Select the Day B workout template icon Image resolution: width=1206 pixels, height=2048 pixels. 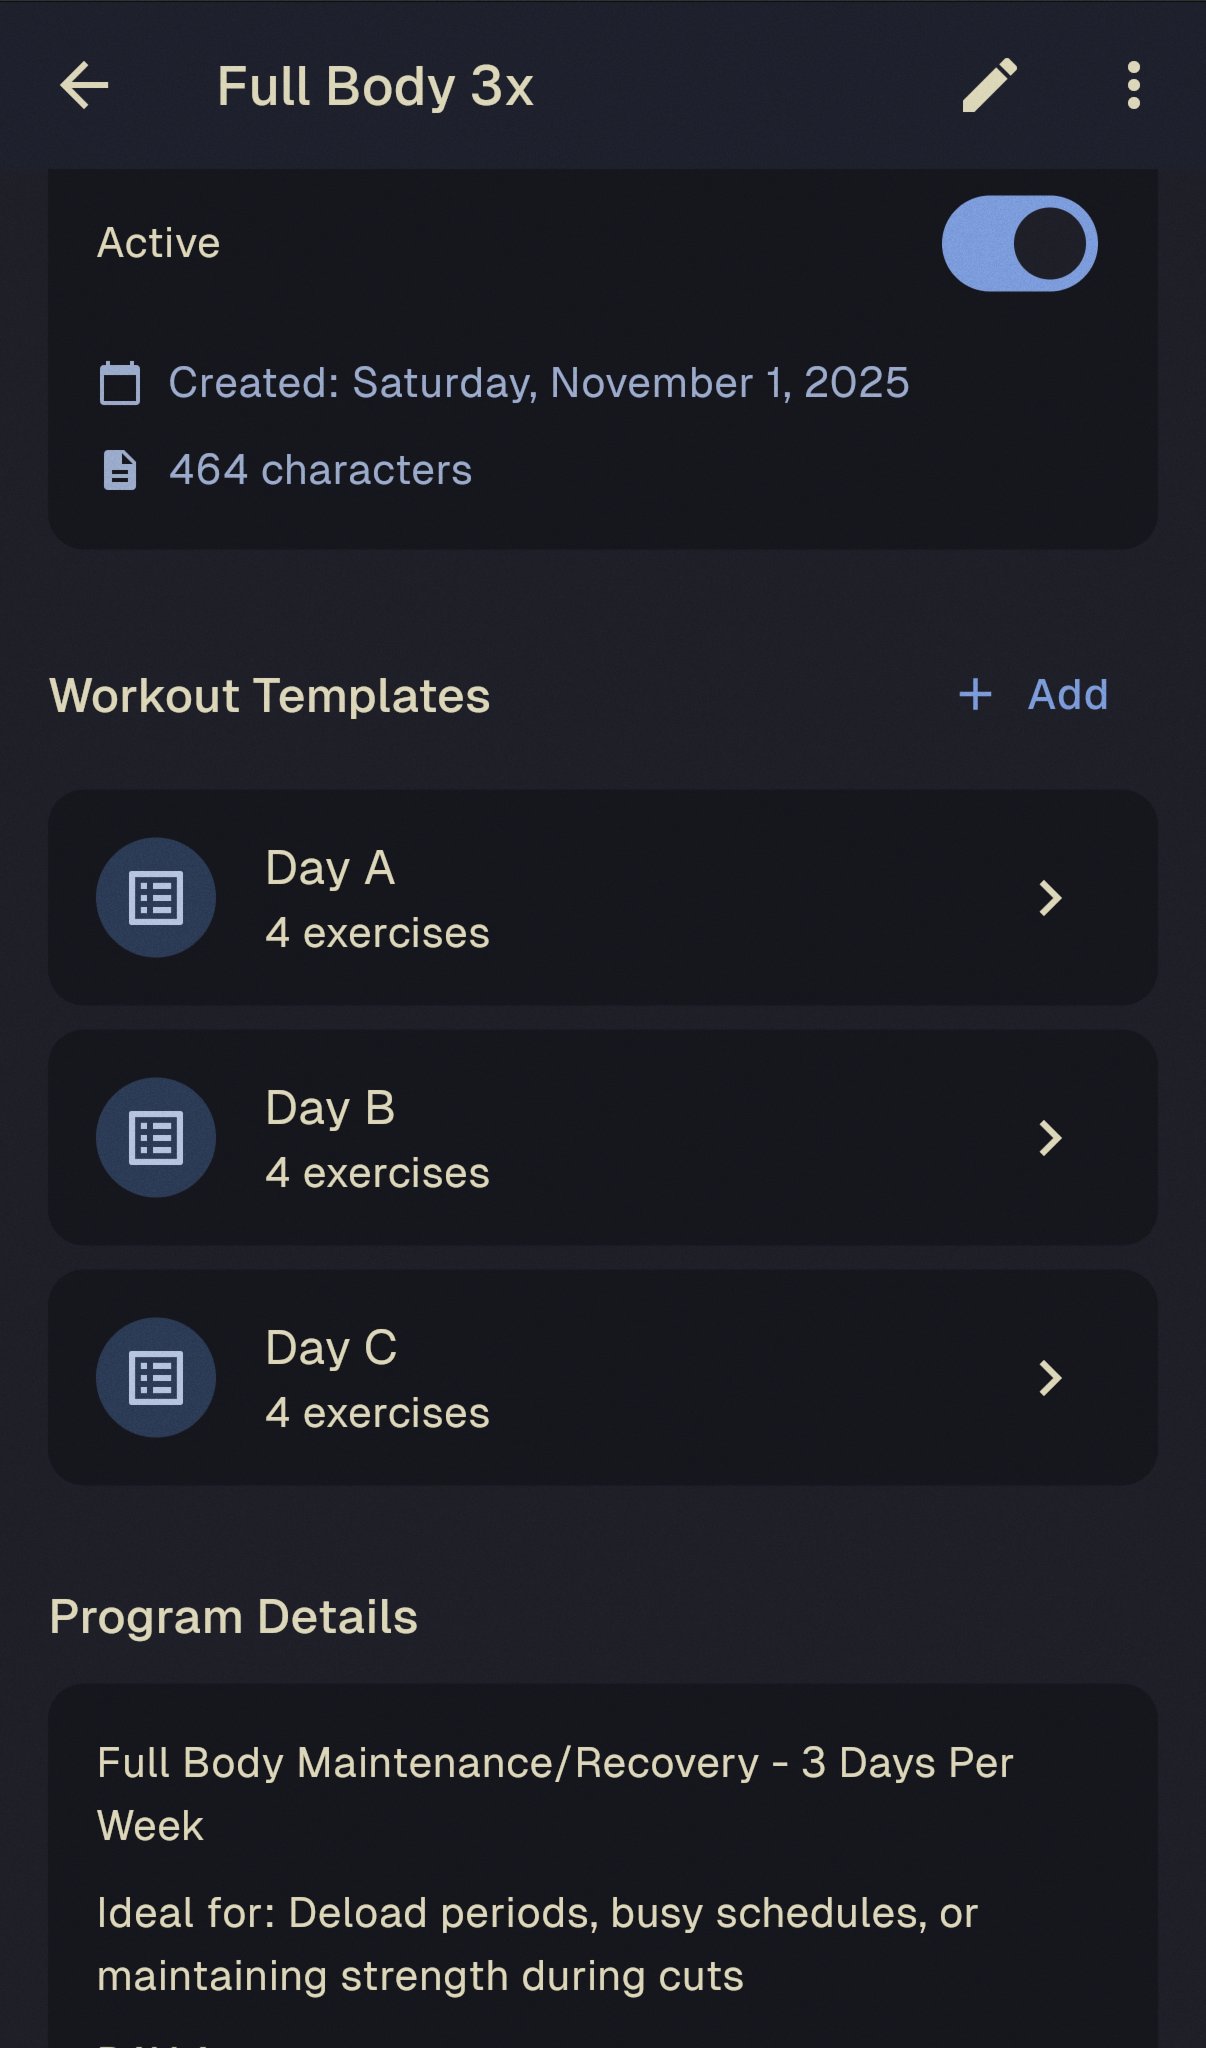coord(155,1137)
